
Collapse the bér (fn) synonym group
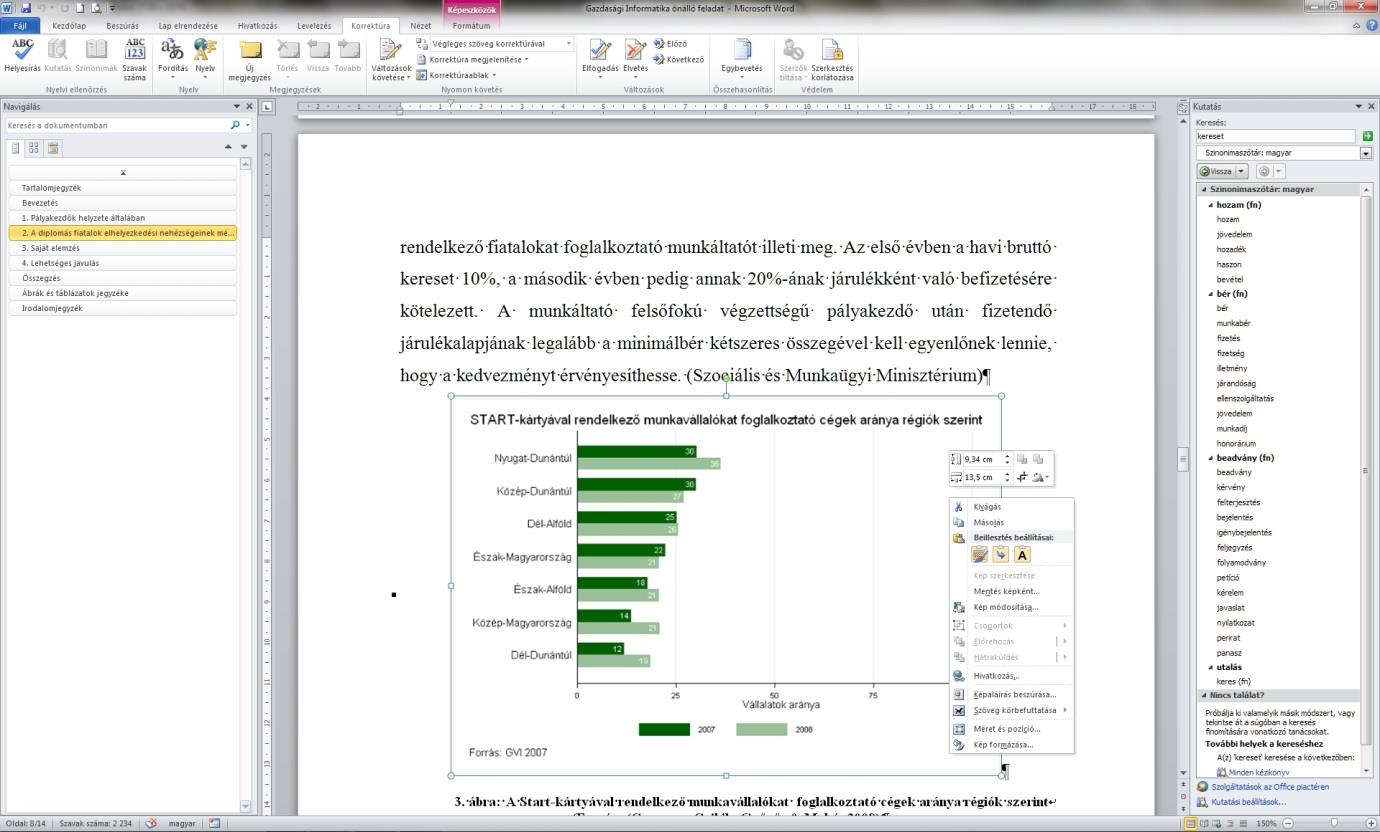(x=1211, y=294)
